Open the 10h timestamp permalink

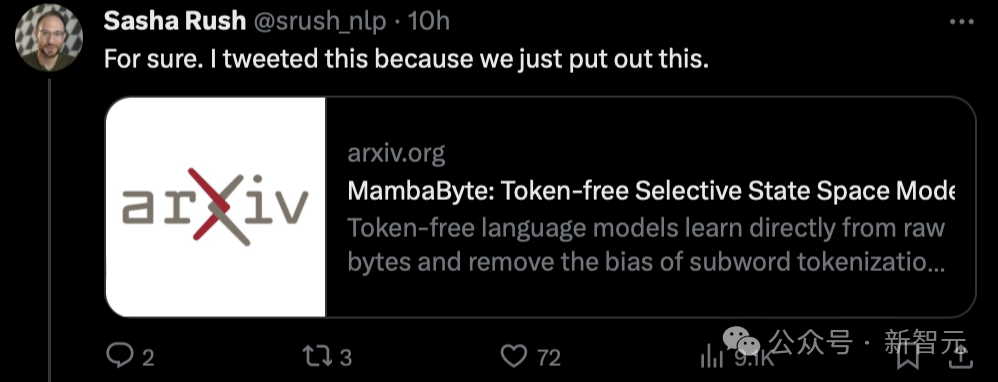pyautogui.click(x=428, y=22)
